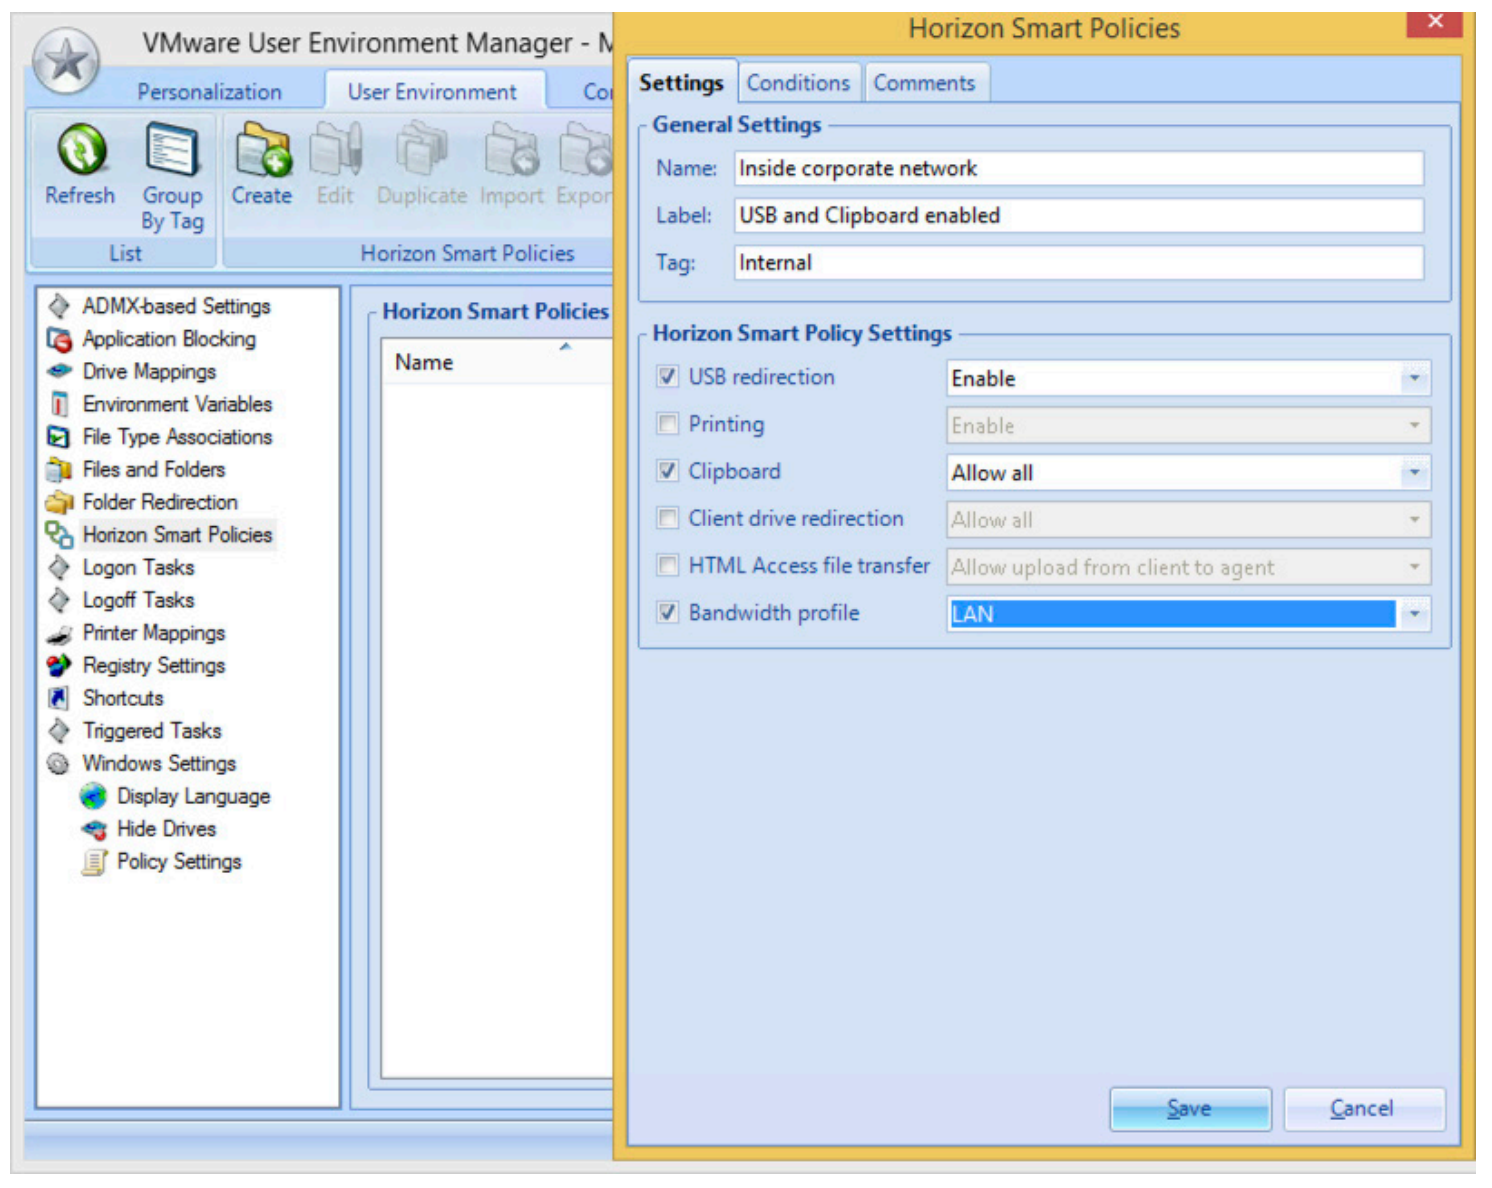Save the Horizon Smart Policy
Viewport: 1492px width, 1188px height.
[x=1190, y=1109]
